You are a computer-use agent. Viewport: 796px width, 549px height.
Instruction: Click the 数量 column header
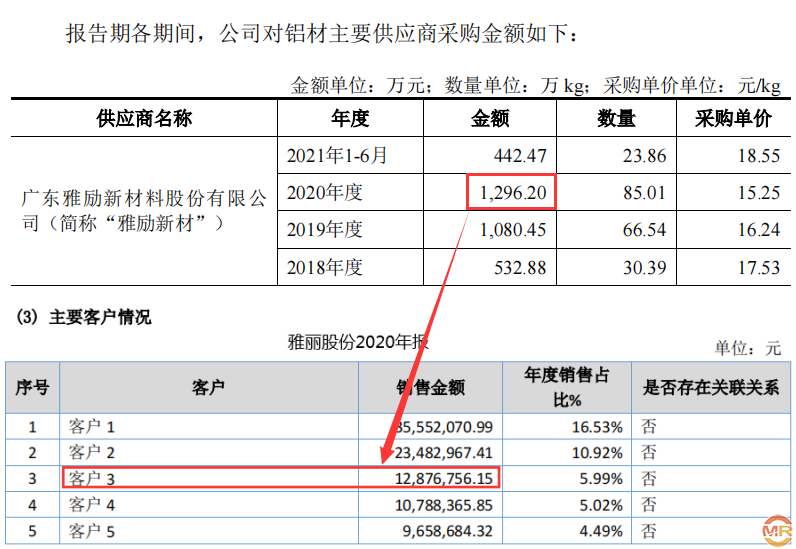(x=616, y=118)
